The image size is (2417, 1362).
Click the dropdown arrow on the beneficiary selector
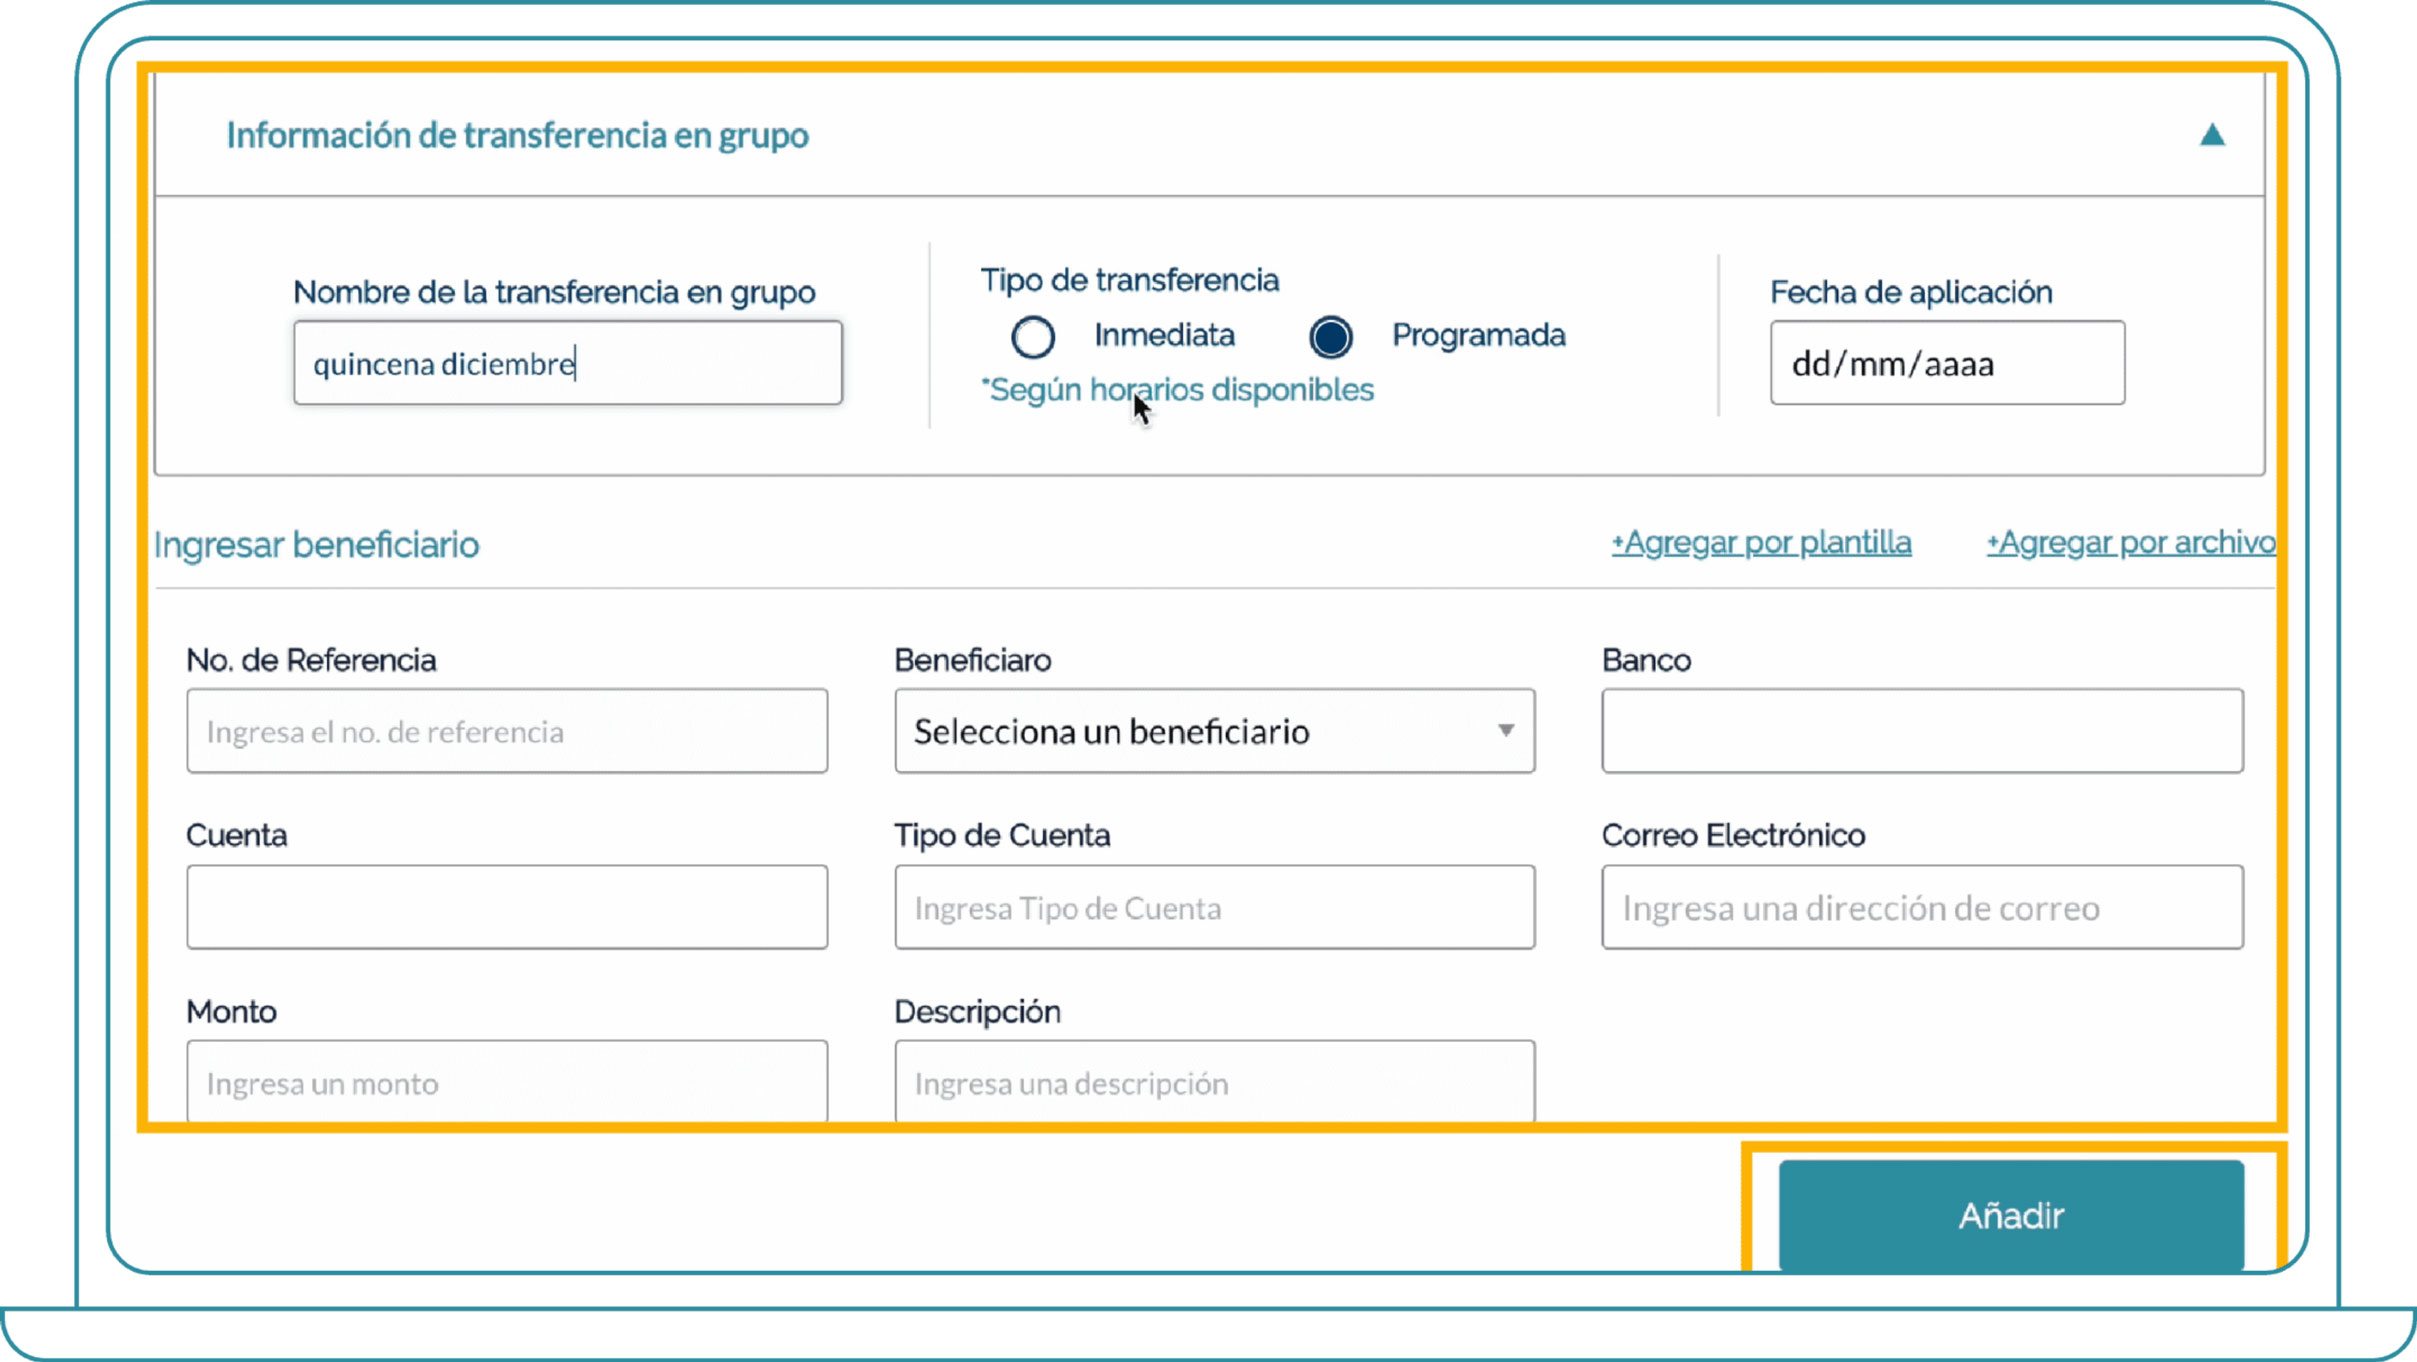pos(1505,731)
